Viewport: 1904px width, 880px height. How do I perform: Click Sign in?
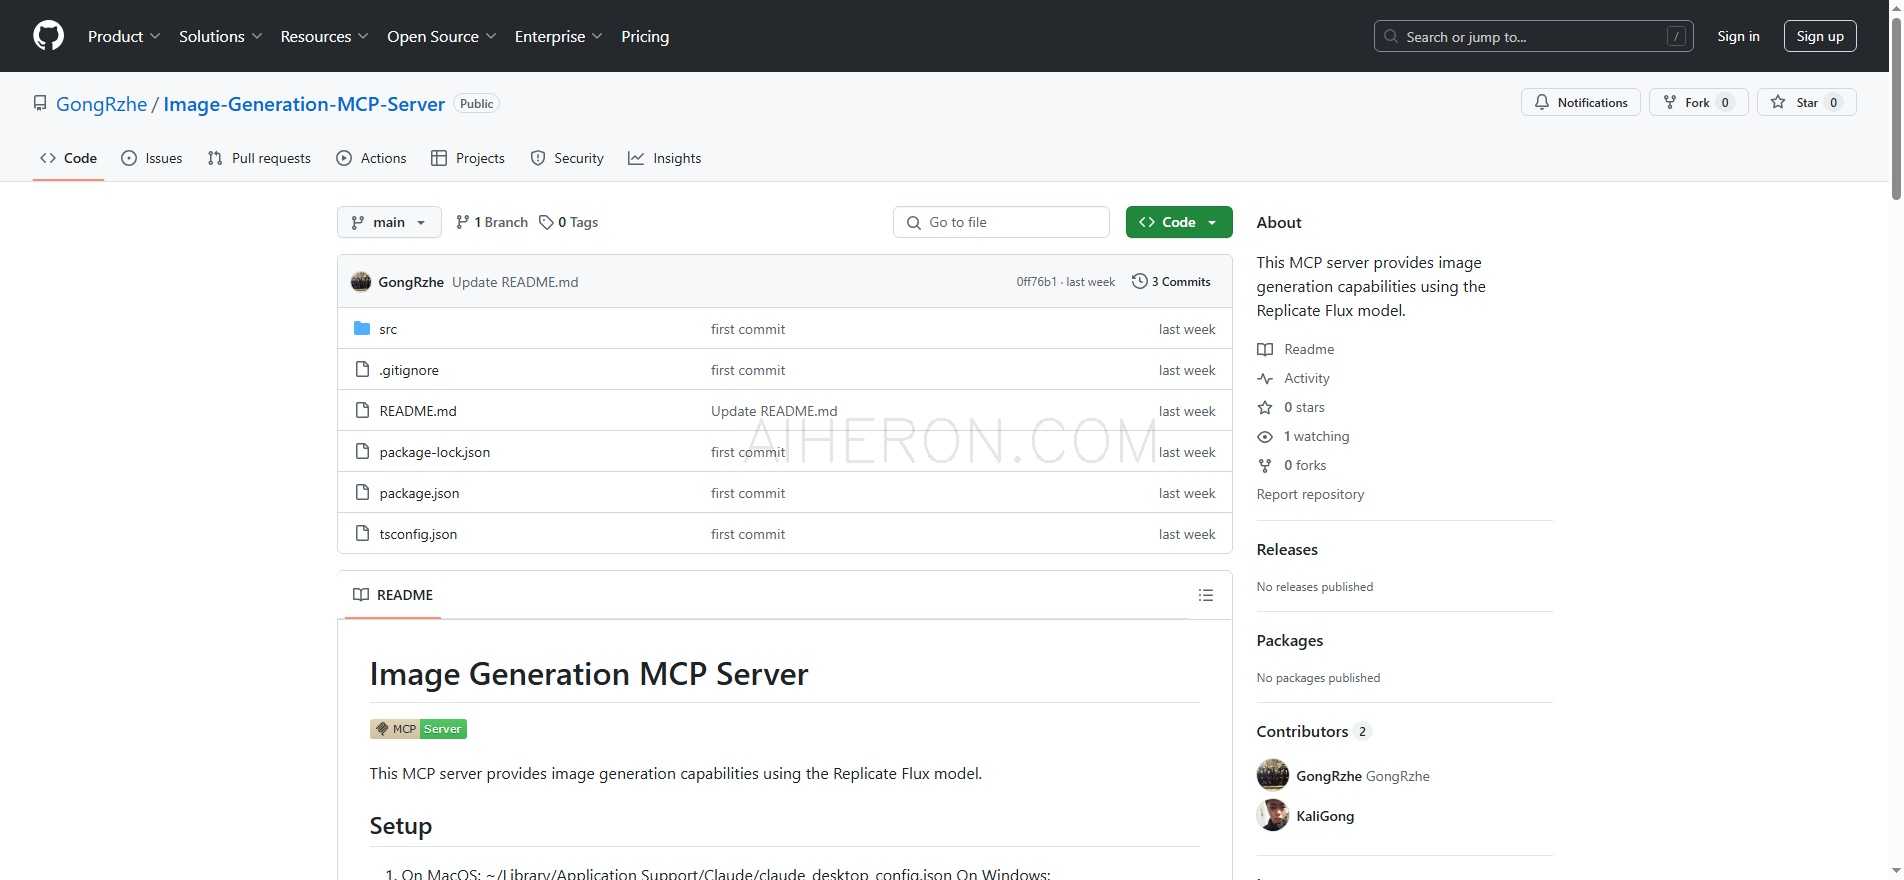1738,36
